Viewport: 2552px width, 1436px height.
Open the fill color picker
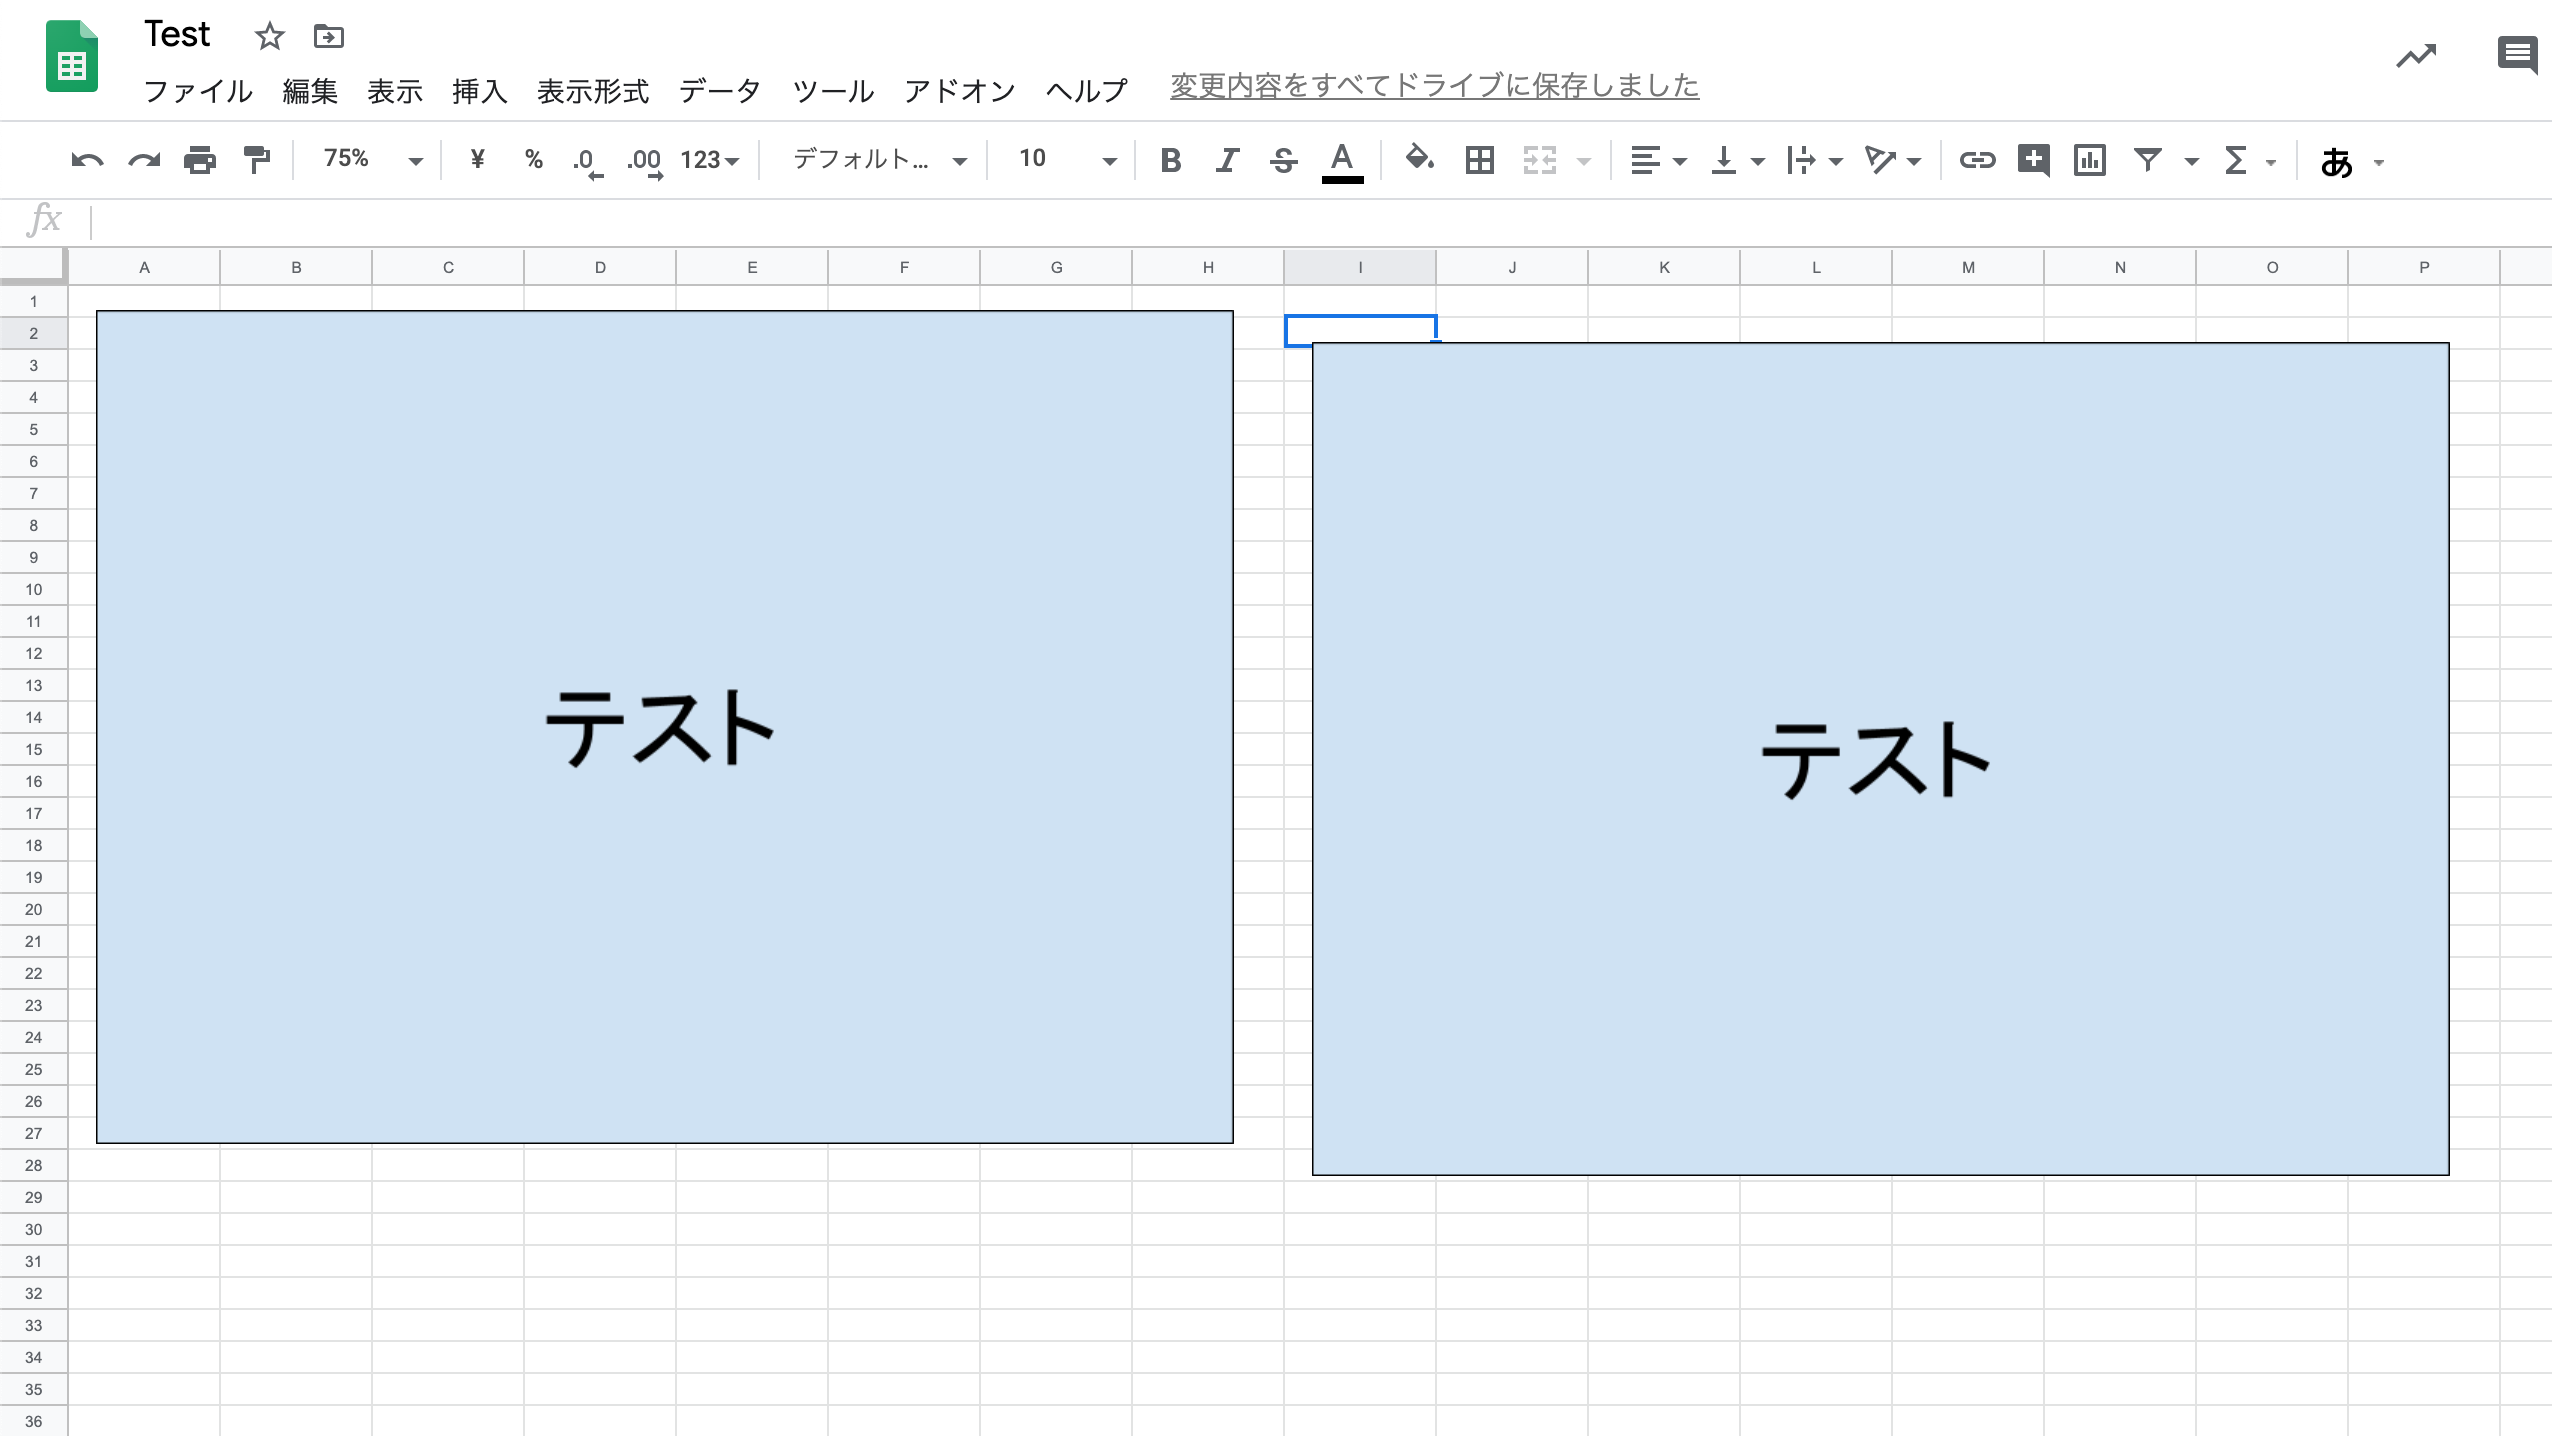[x=1417, y=160]
